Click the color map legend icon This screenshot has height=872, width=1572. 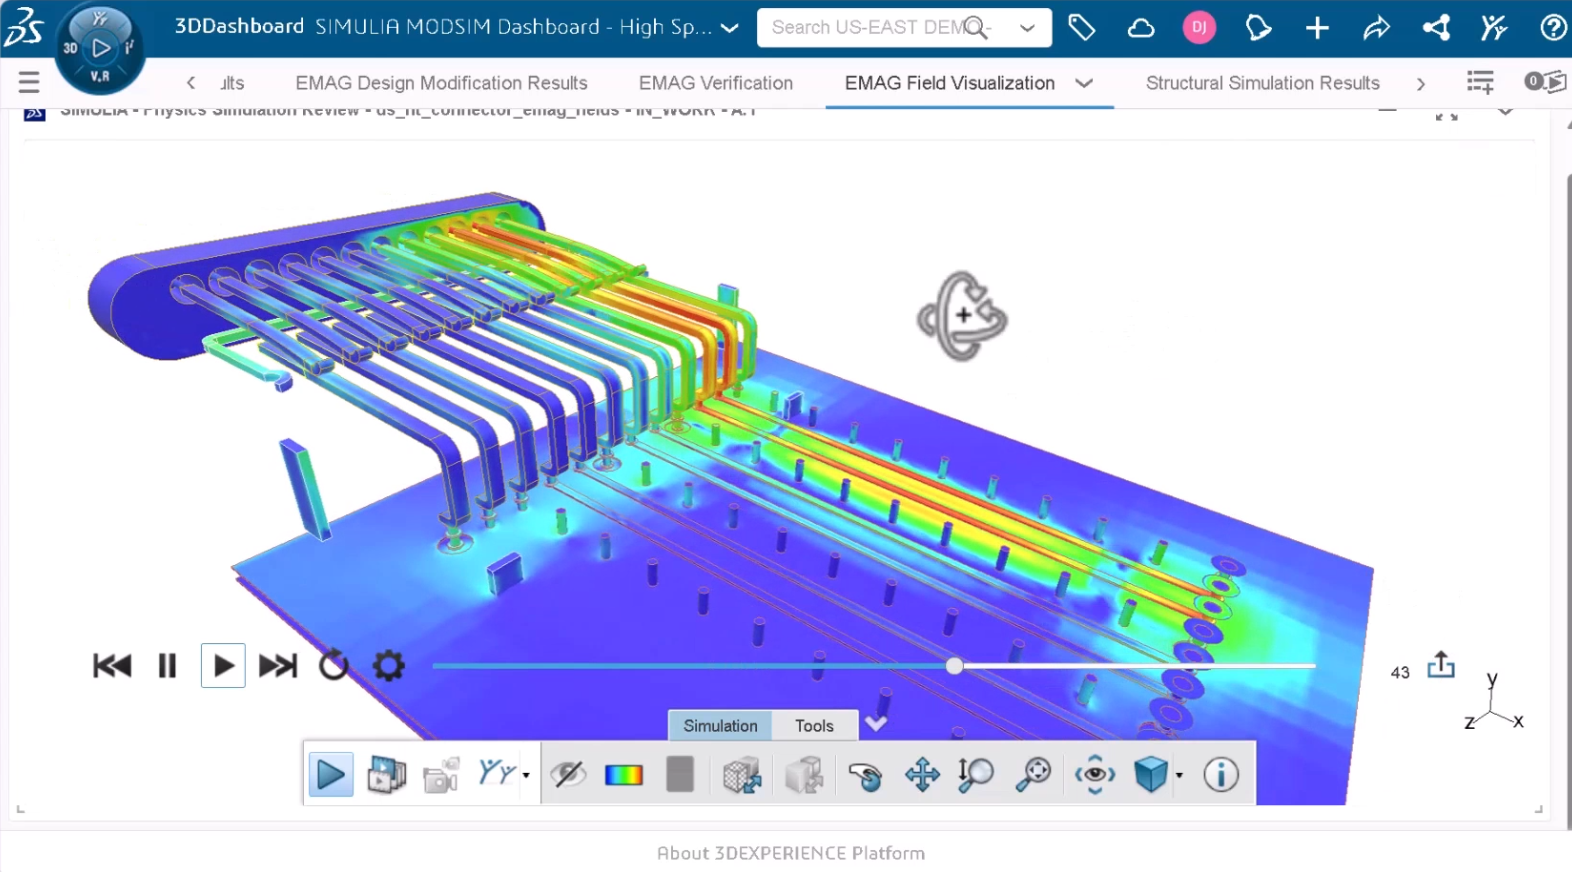click(623, 775)
